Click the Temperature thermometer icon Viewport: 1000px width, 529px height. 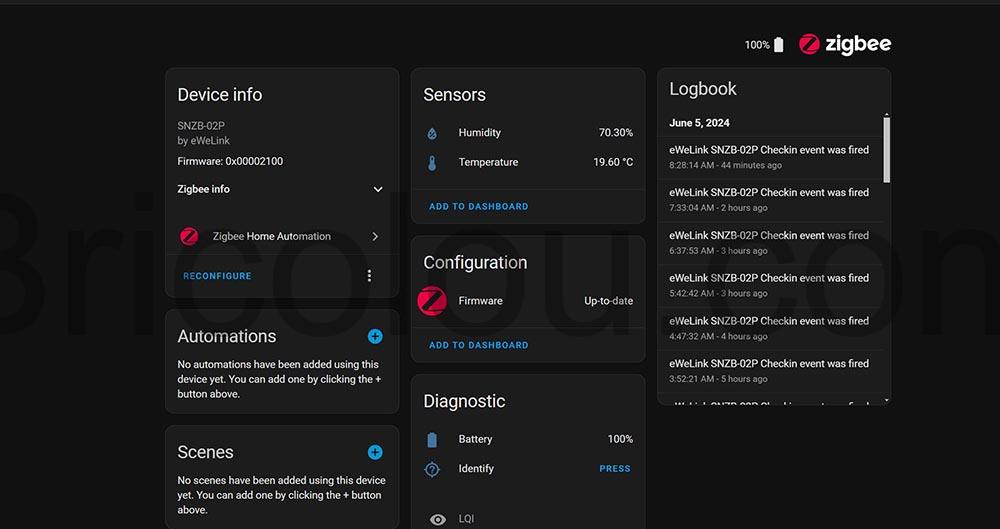pos(432,163)
